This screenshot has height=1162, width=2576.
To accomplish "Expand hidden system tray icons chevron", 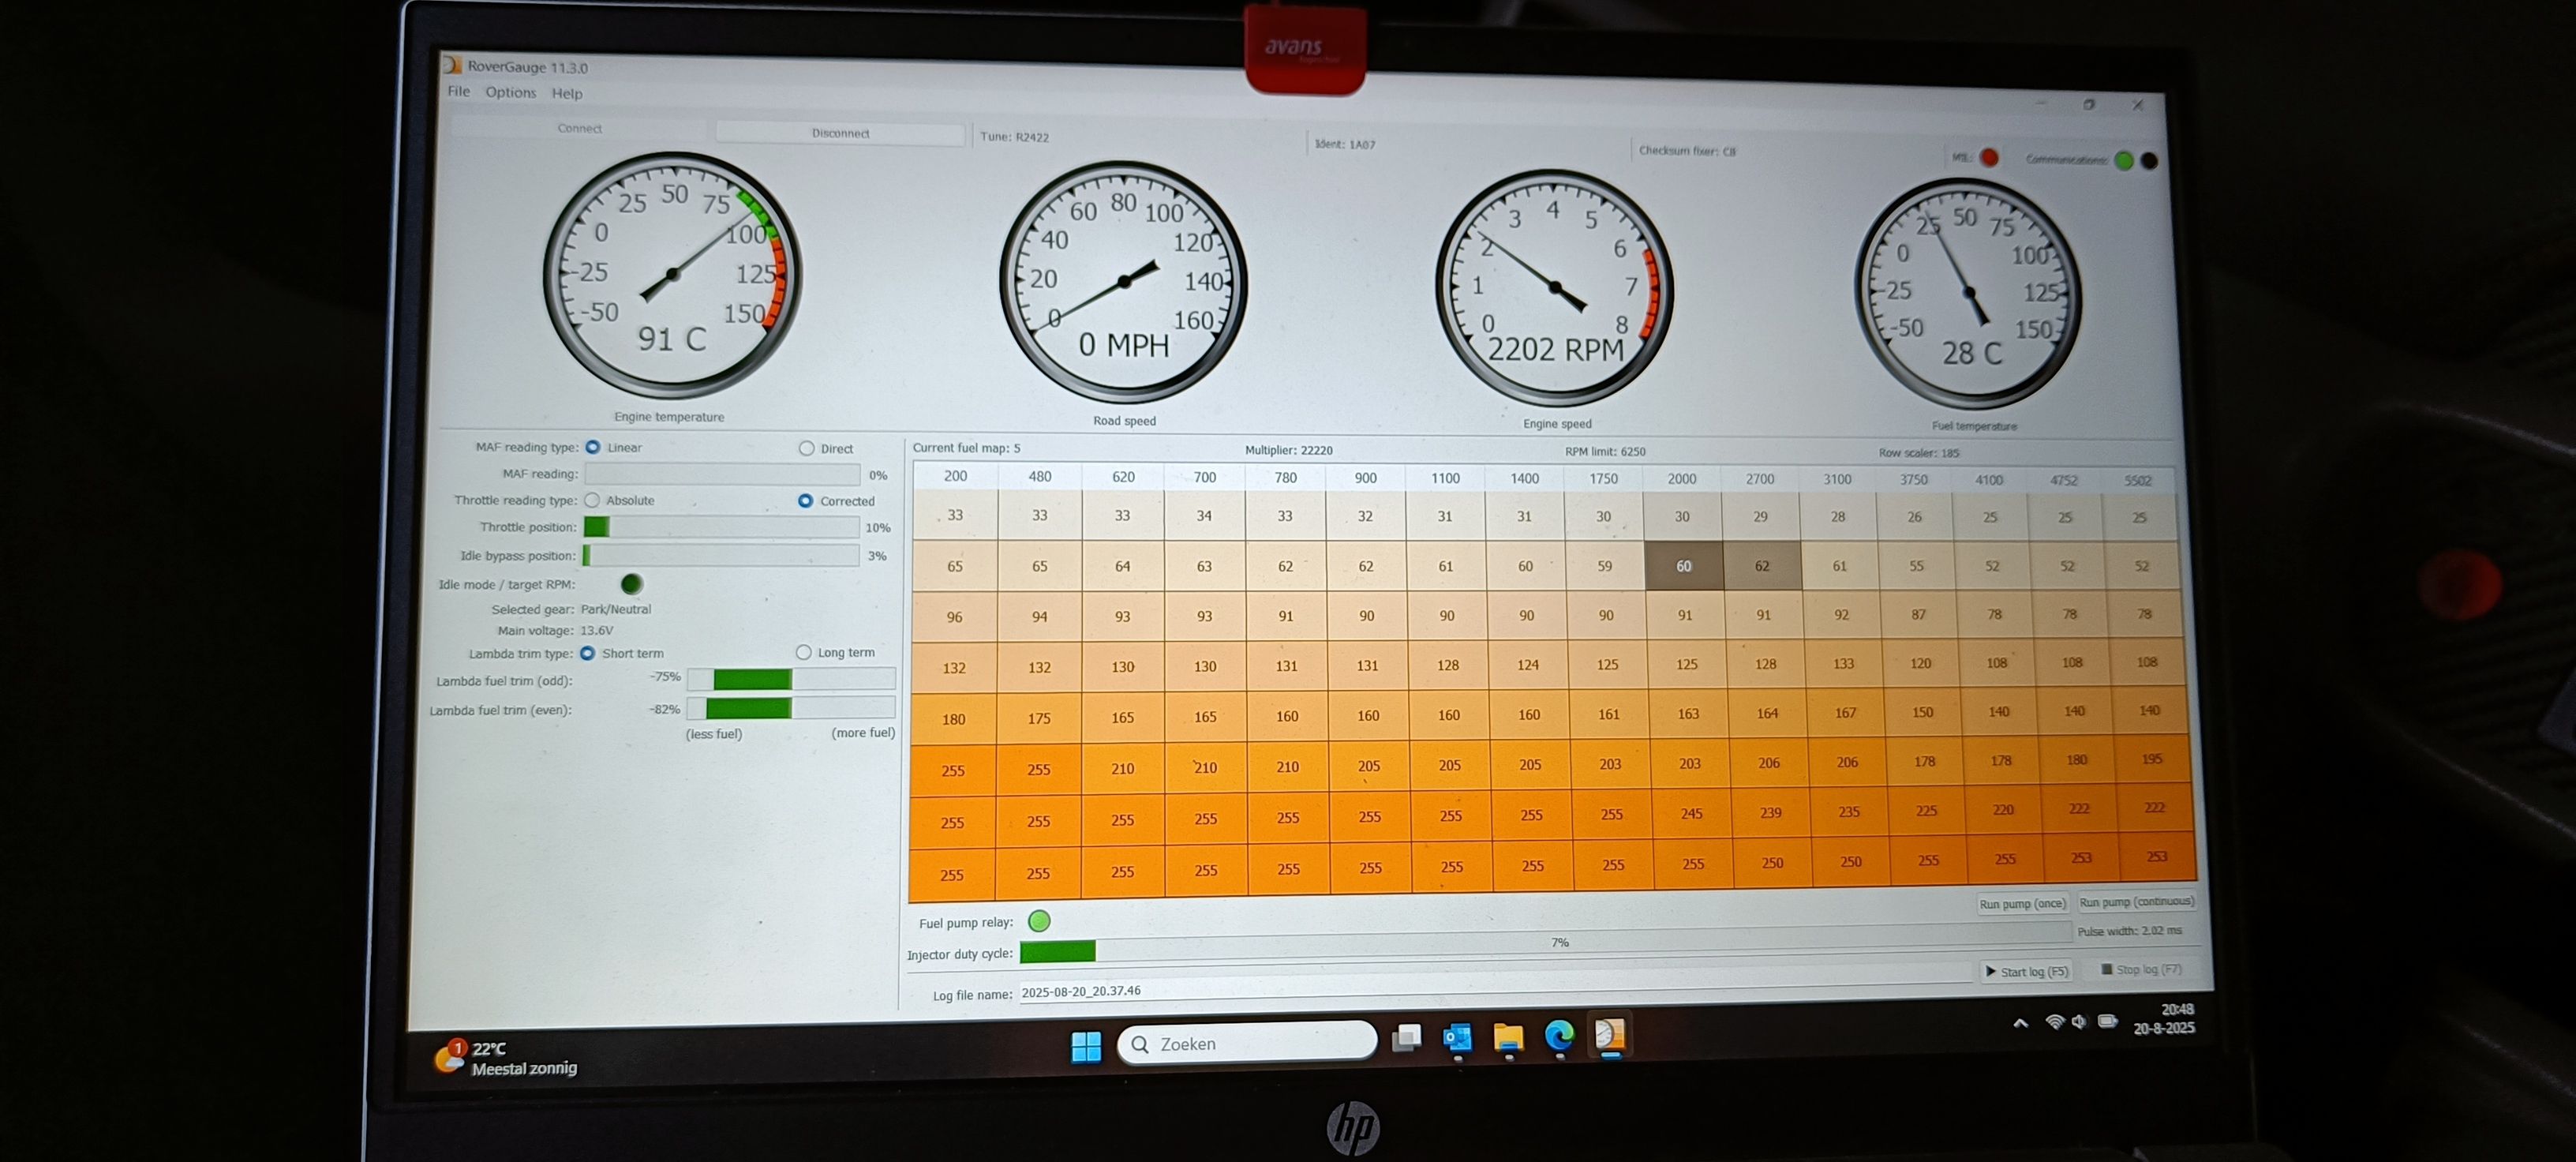I will coord(2020,1023).
